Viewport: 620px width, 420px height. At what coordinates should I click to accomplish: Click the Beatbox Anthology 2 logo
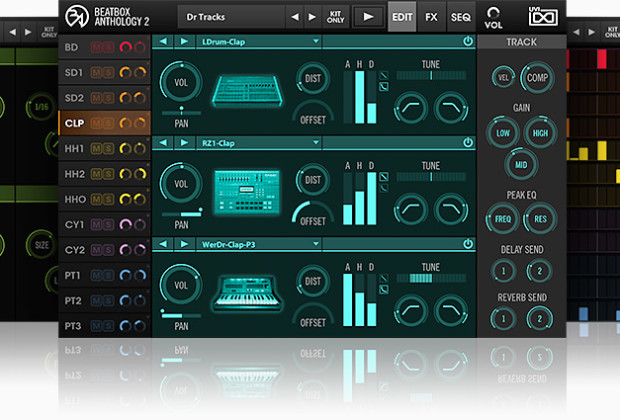click(x=107, y=17)
